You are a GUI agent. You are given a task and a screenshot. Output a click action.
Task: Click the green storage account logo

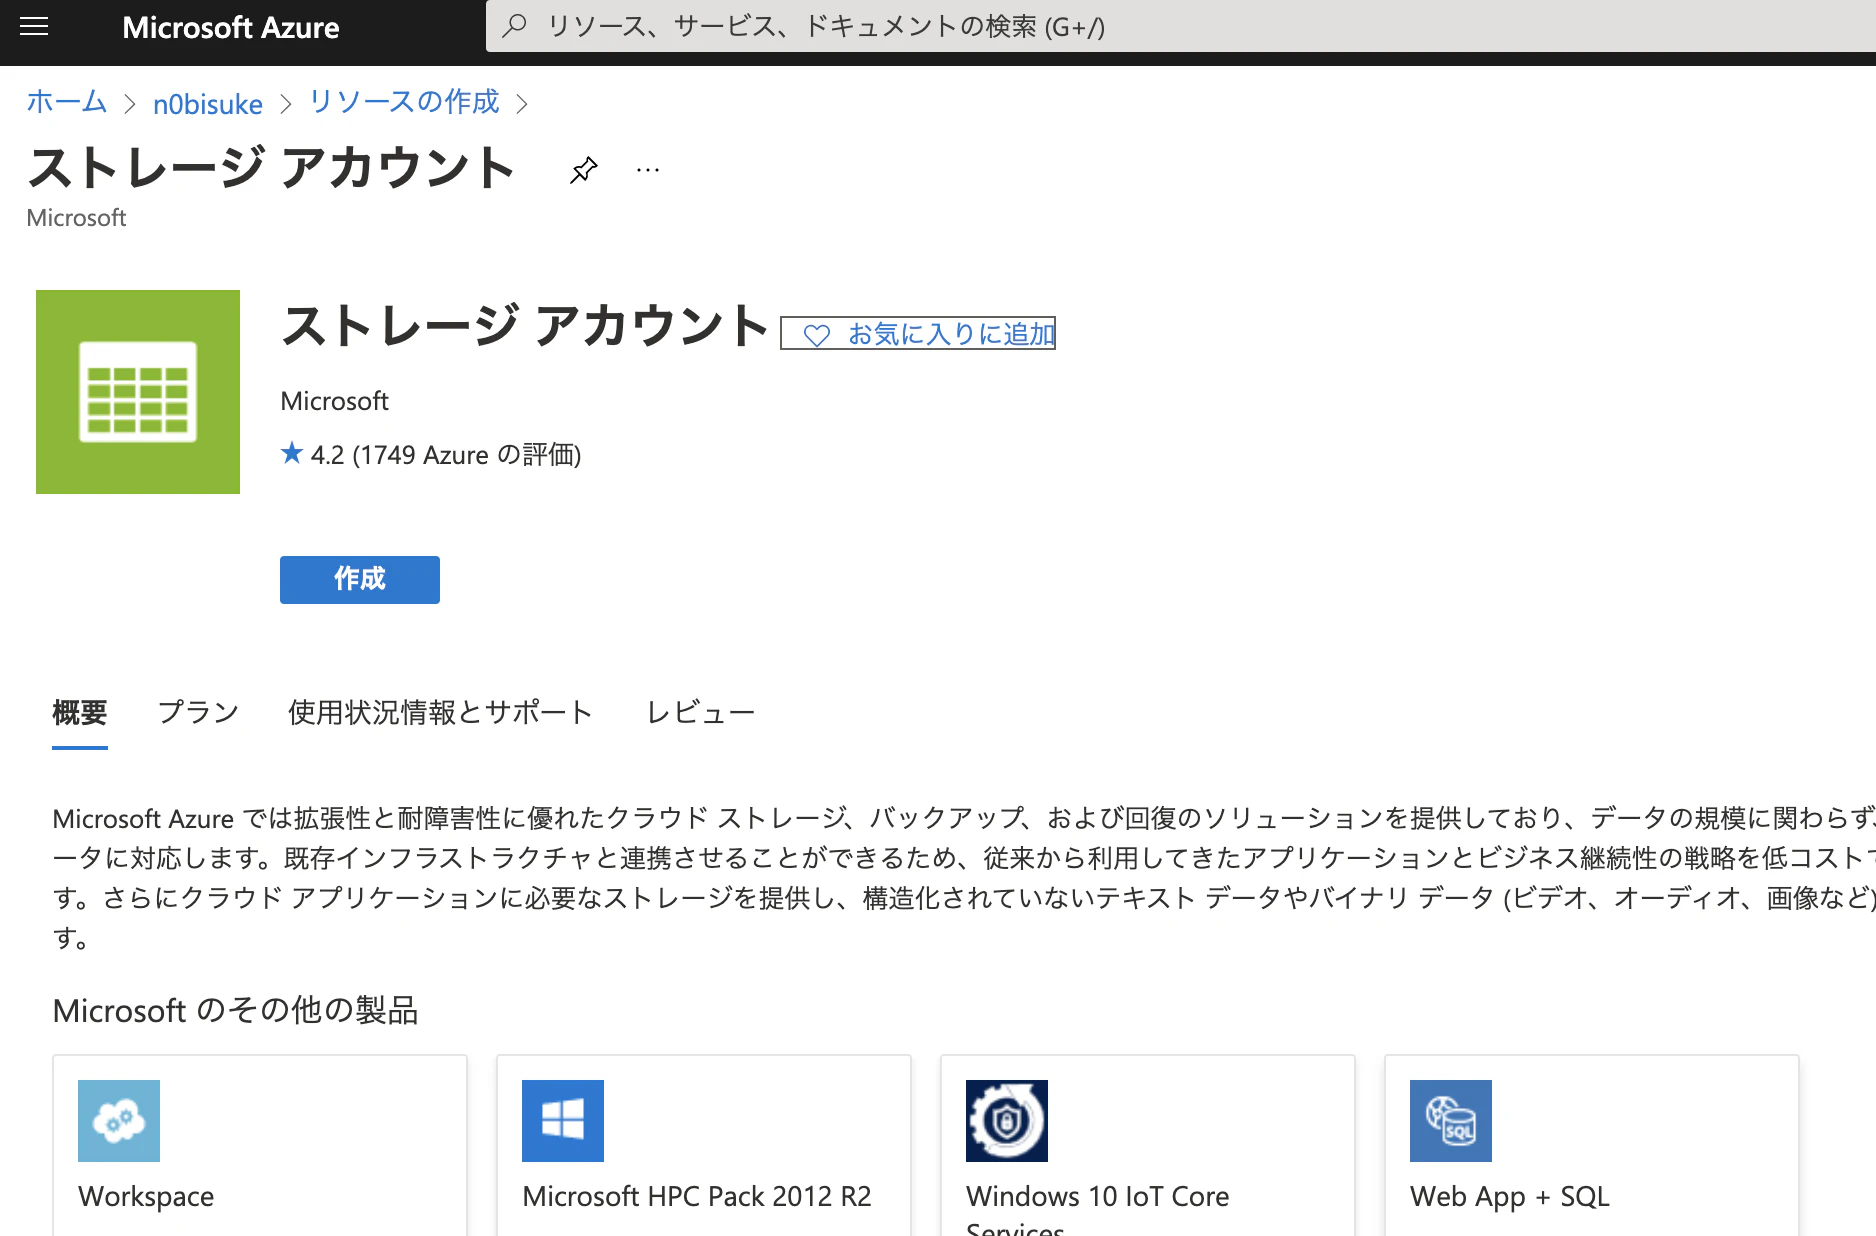[x=138, y=392]
